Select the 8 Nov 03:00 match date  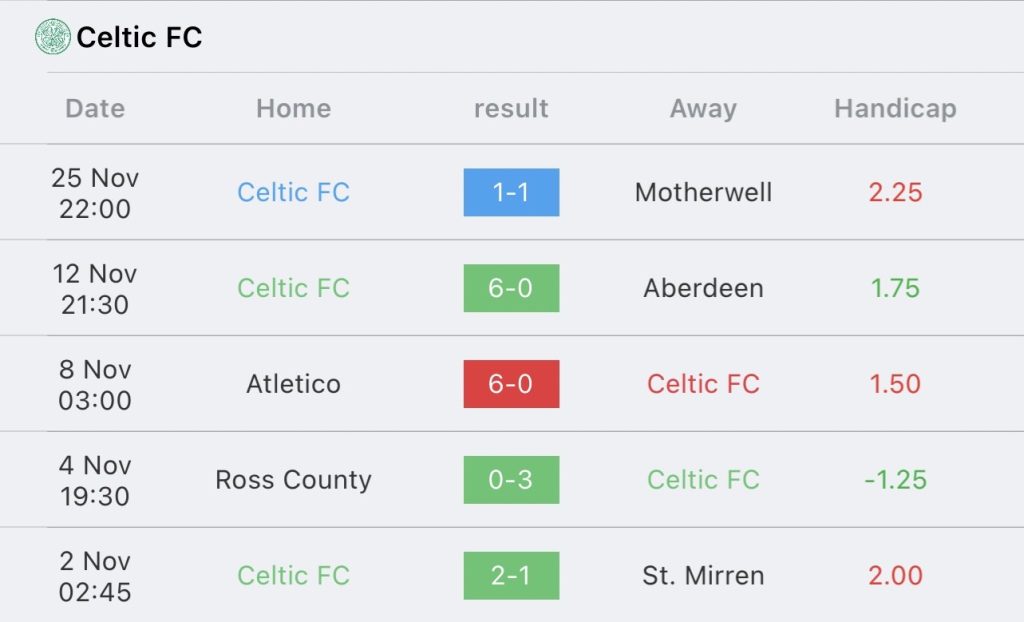(x=95, y=384)
